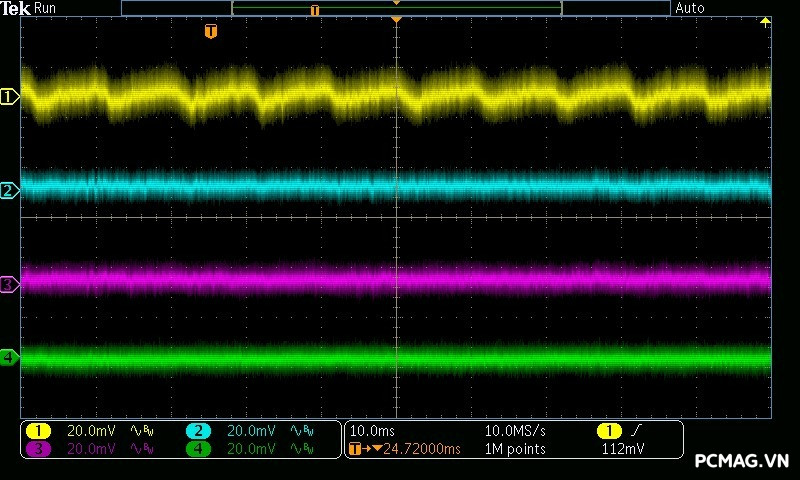Select the green channel 4 readout badge
Viewport: 800px width, 480px height.
click(198, 449)
